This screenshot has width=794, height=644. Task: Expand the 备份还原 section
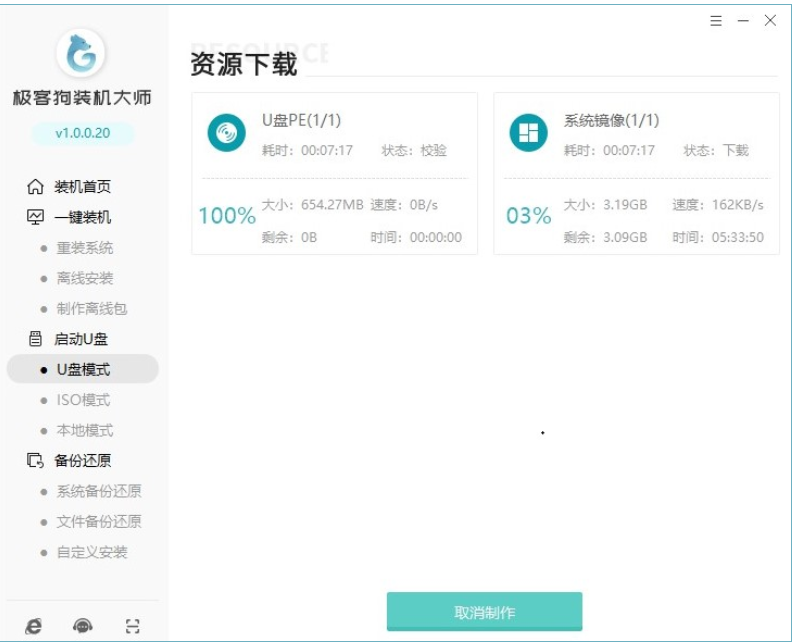[x=82, y=461]
